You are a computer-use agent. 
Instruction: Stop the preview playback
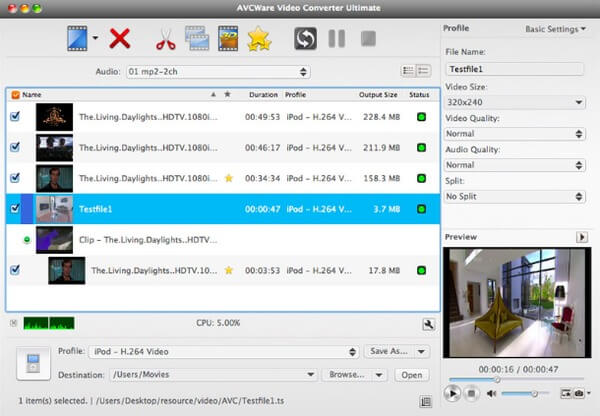click(471, 393)
